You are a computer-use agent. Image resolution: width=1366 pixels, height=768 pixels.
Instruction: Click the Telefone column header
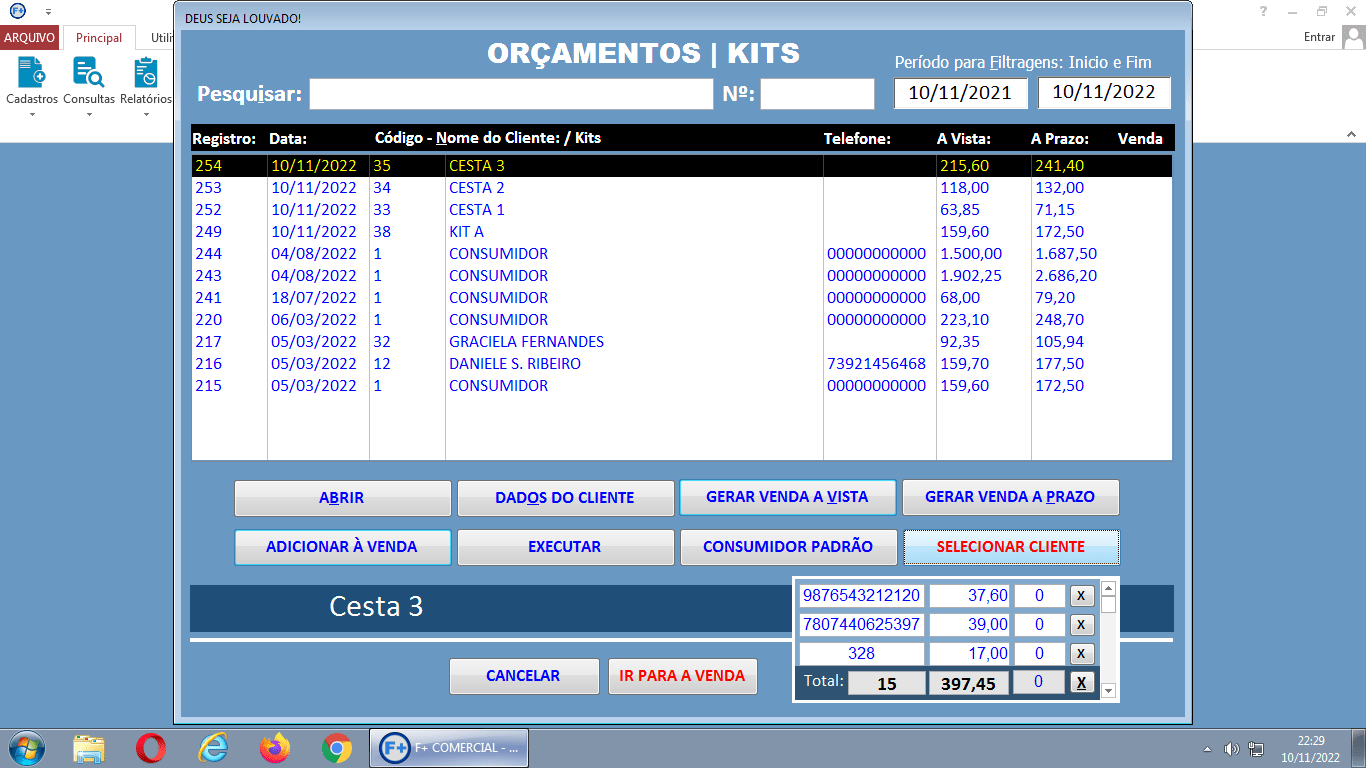(857, 139)
